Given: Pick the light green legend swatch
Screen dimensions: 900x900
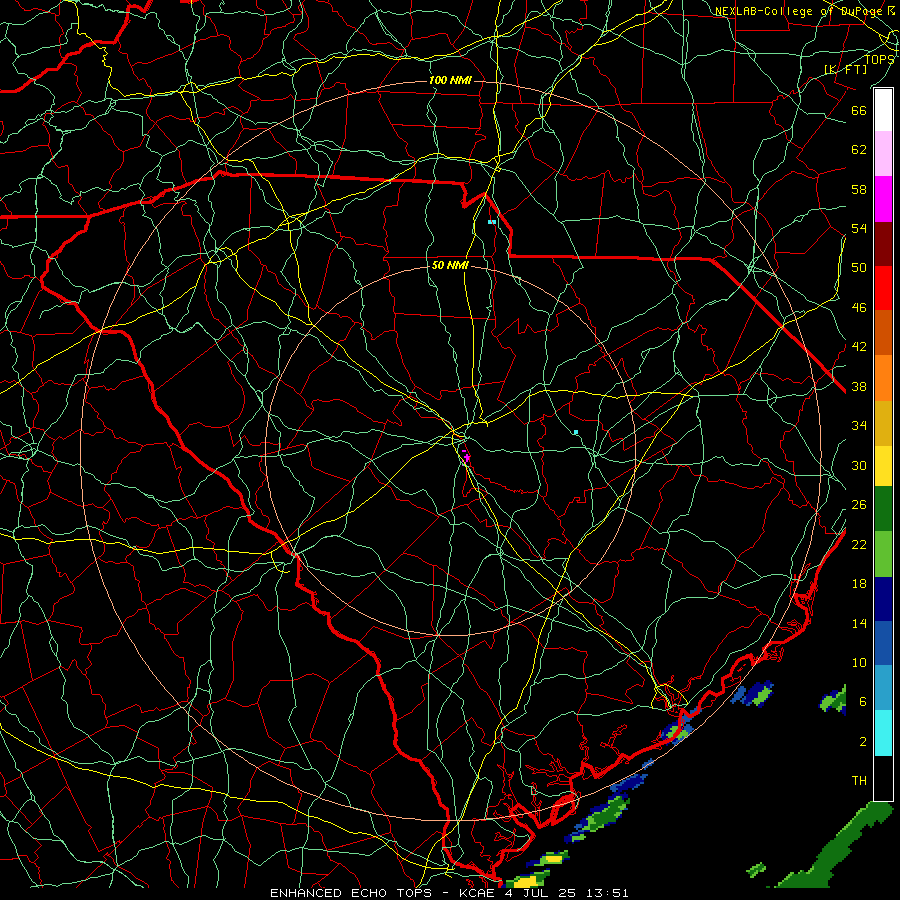Looking at the screenshot, I should 883,554.
